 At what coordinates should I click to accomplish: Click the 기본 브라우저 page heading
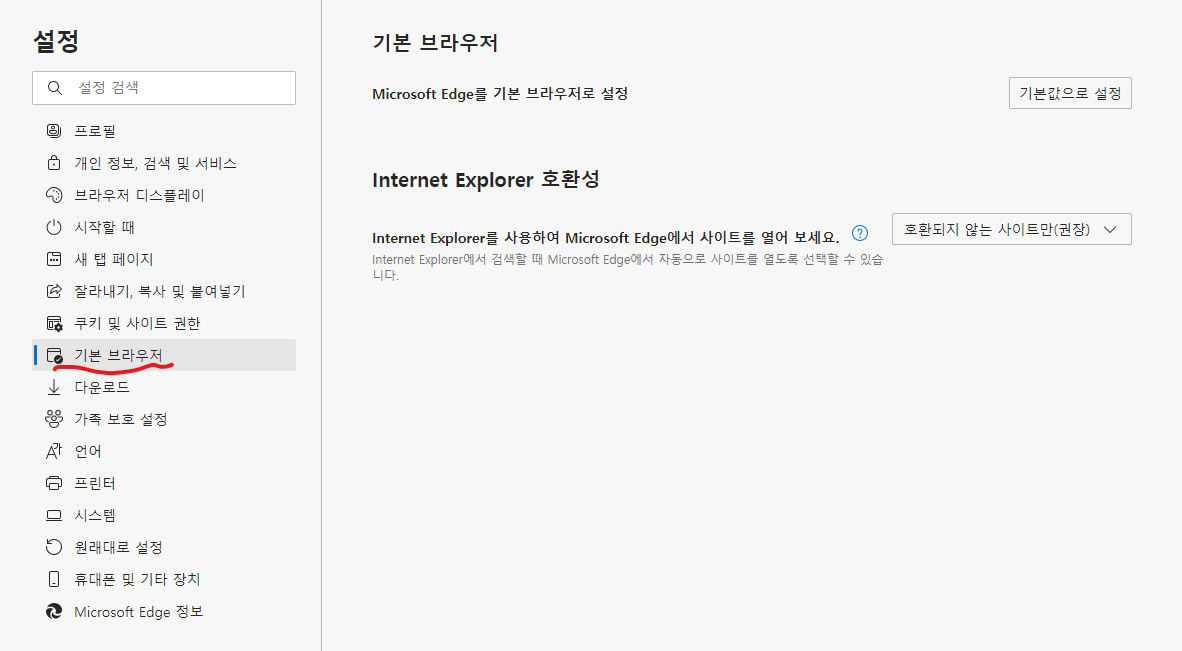coord(435,43)
